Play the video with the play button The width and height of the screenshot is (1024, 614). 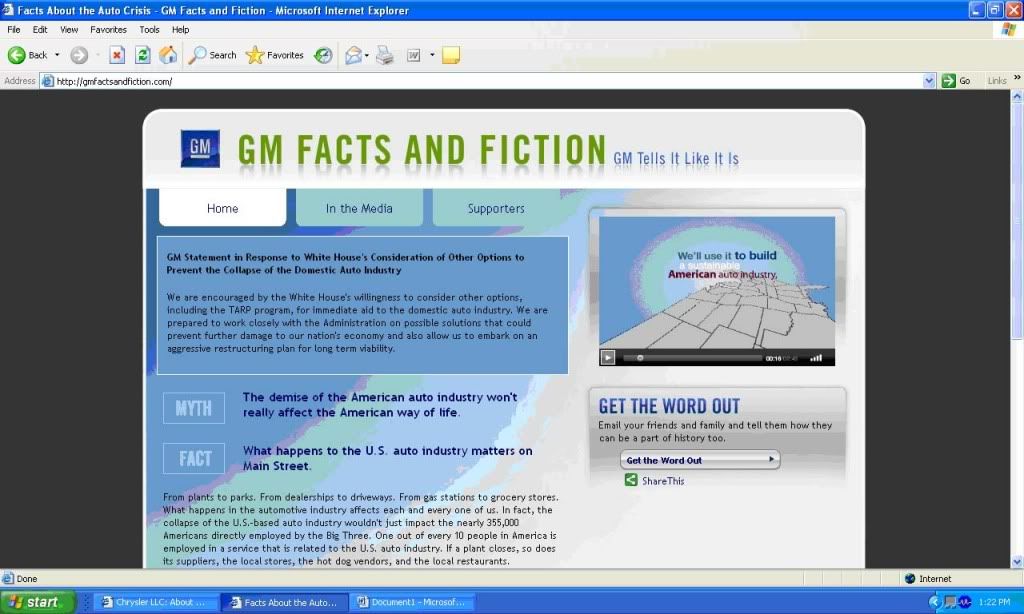(607, 357)
